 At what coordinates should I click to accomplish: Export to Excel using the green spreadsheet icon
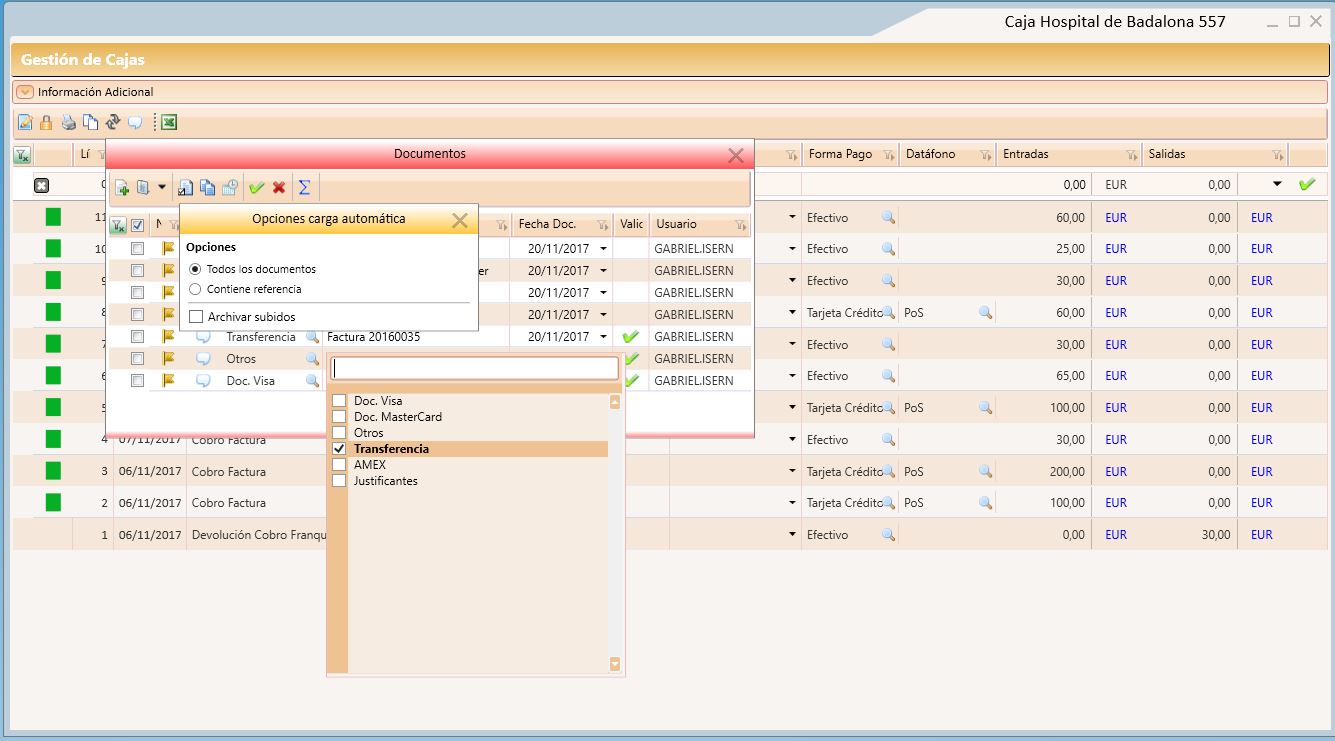point(170,123)
